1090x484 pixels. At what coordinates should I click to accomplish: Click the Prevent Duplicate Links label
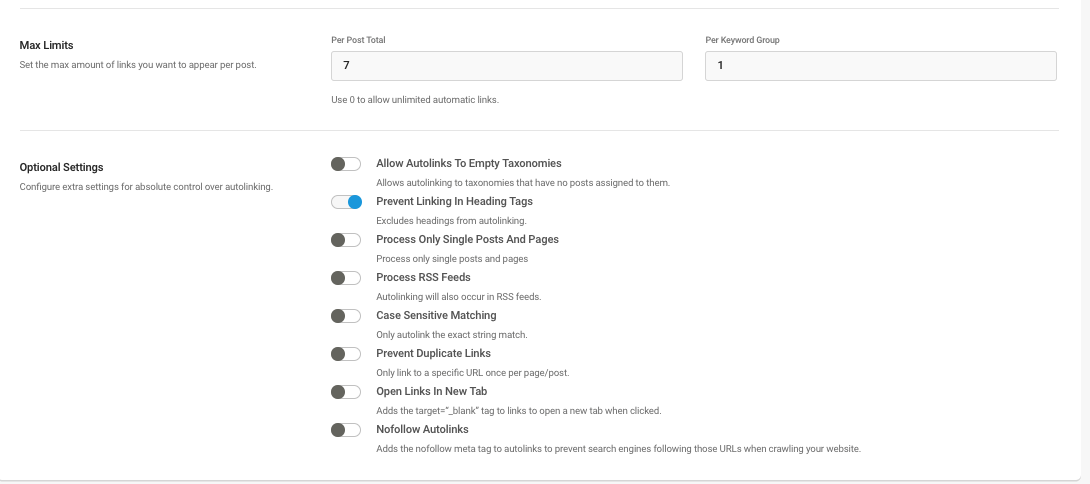point(433,353)
